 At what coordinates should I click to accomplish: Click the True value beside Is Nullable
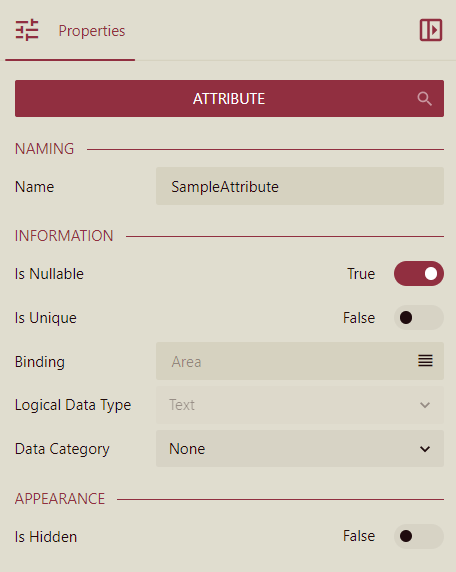point(361,274)
